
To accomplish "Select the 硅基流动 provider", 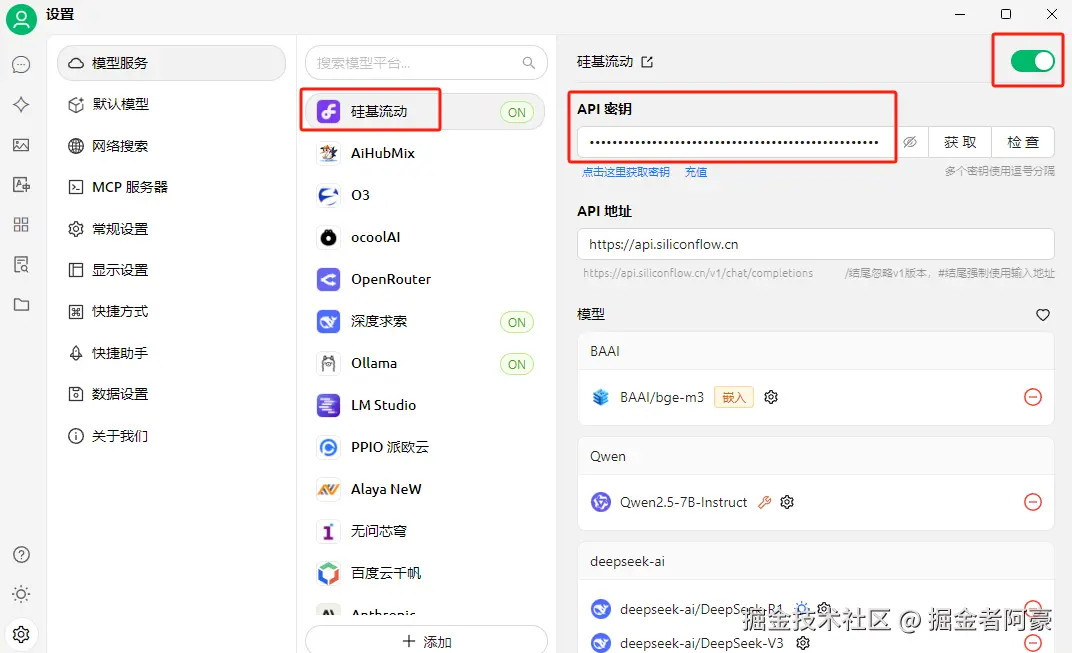I will click(x=425, y=111).
